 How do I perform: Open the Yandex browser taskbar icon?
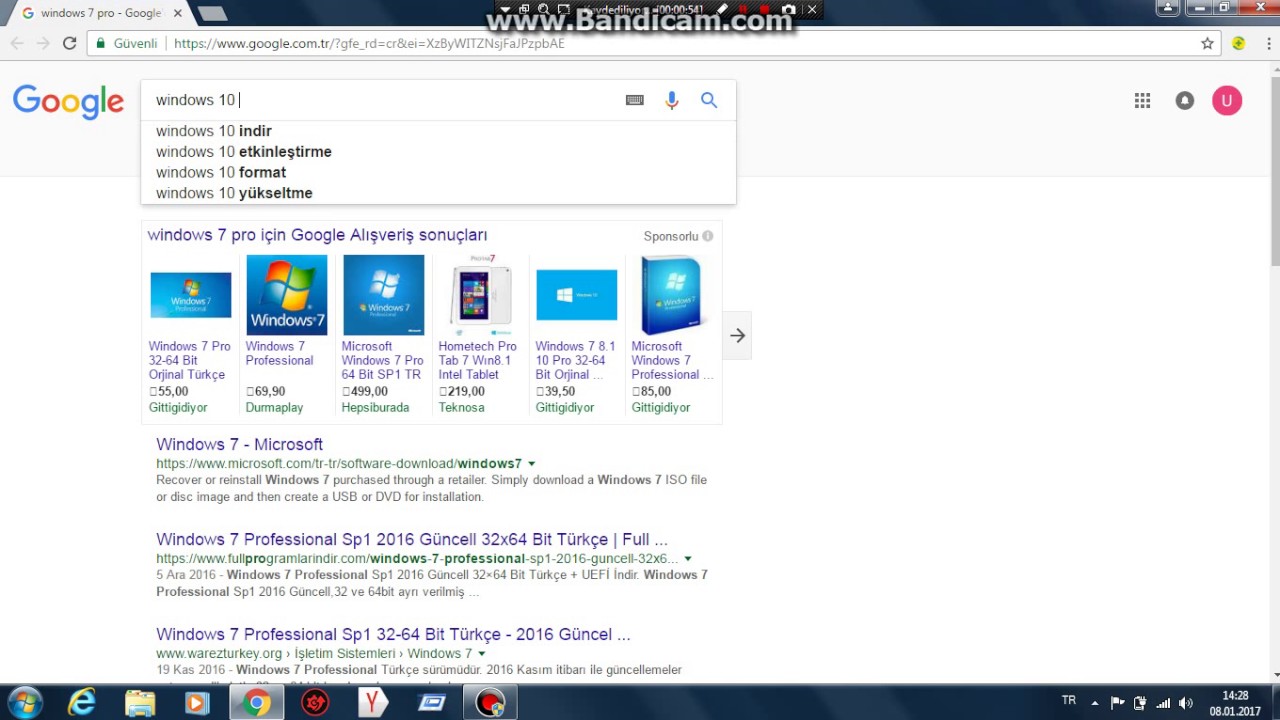tap(373, 703)
